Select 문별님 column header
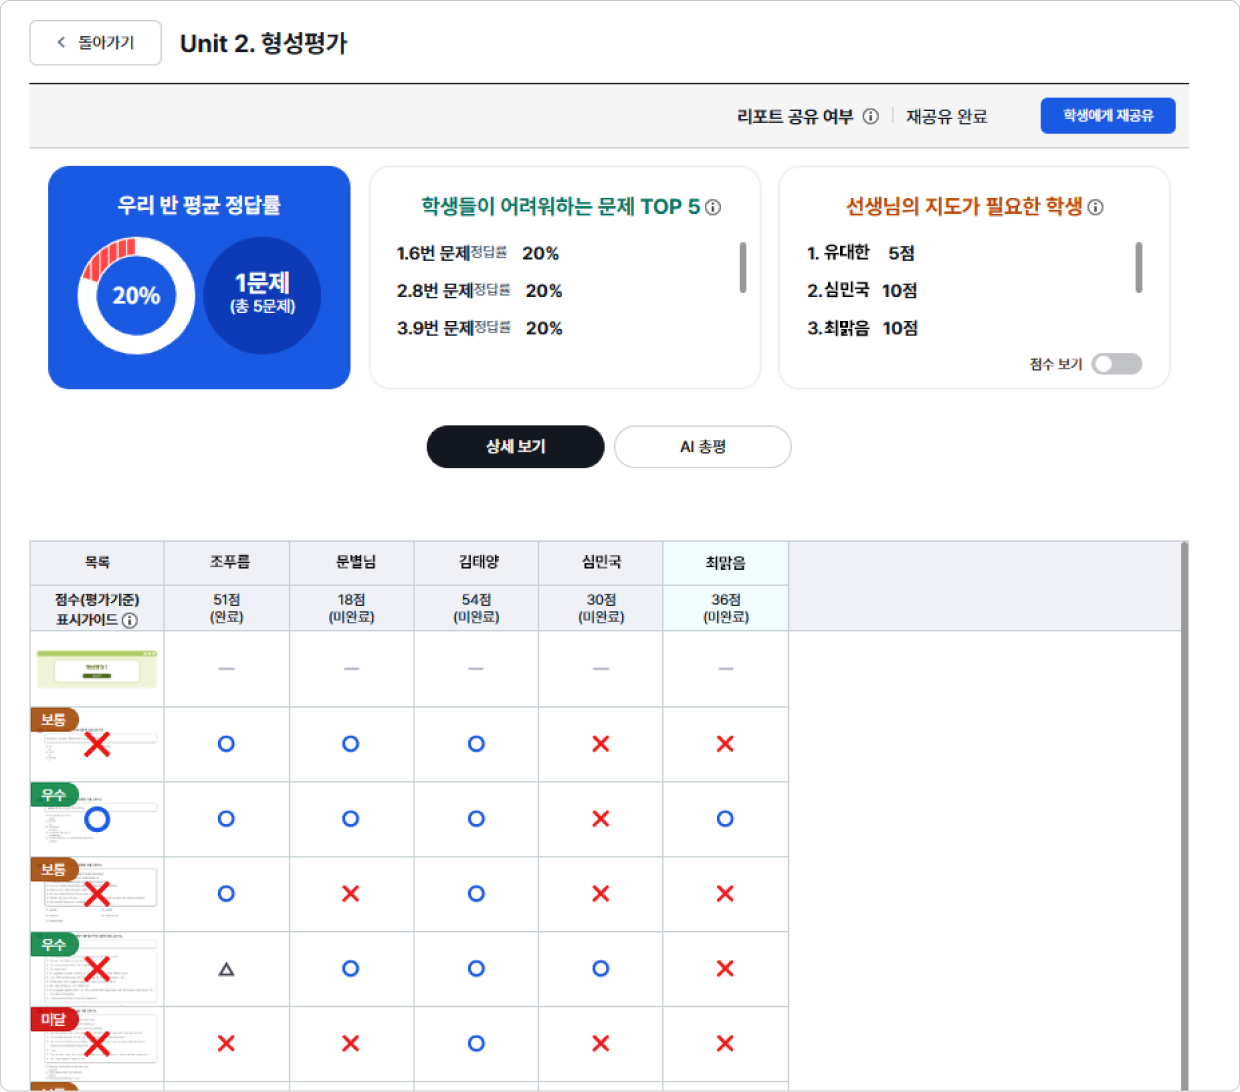The height and width of the screenshot is (1092, 1240). (x=352, y=563)
